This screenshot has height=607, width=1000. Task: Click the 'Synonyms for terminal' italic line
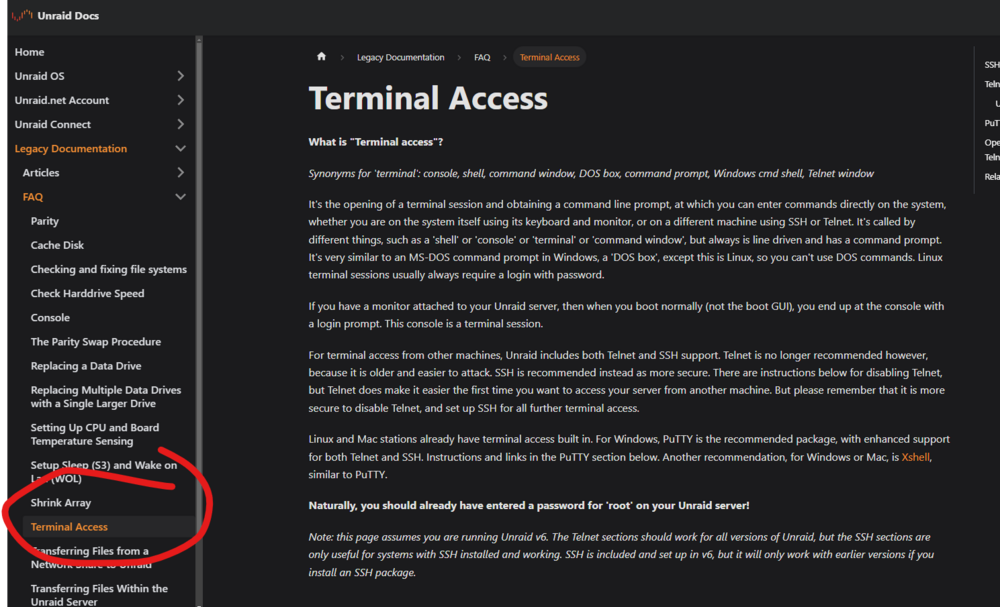[x=591, y=173]
